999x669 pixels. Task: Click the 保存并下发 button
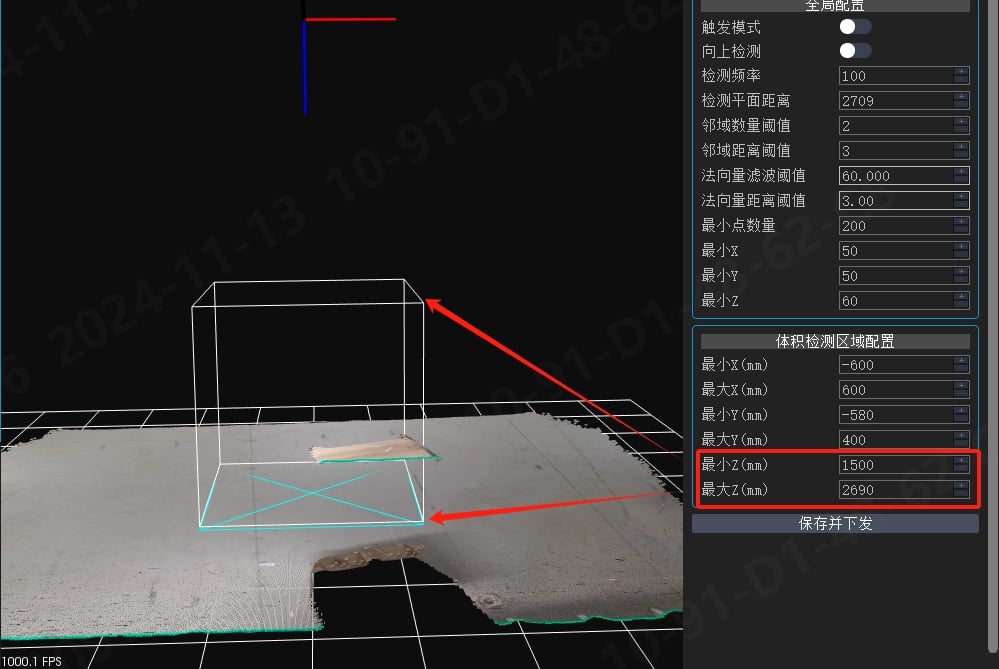click(835, 524)
